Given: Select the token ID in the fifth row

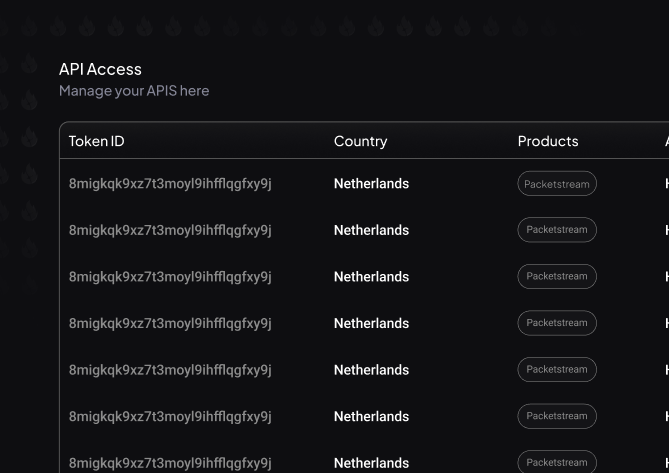Looking at the screenshot, I should 170,370.
